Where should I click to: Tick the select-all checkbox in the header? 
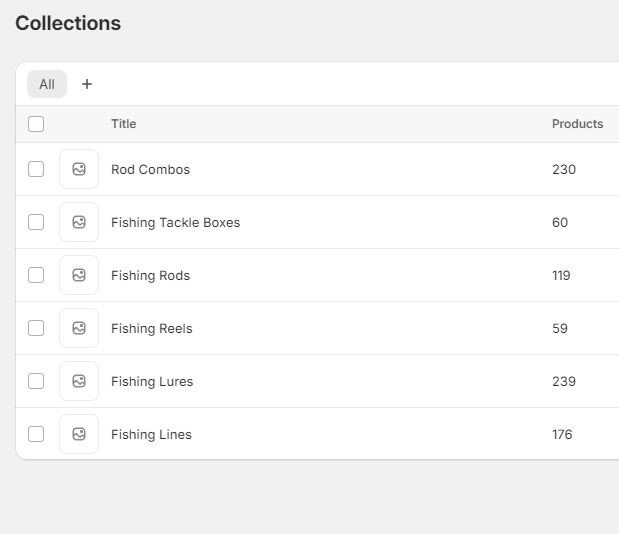click(x=36, y=124)
